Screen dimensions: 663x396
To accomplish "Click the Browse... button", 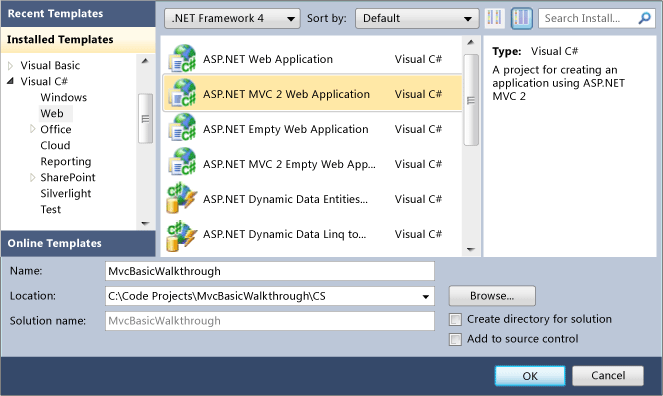I will pos(492,296).
